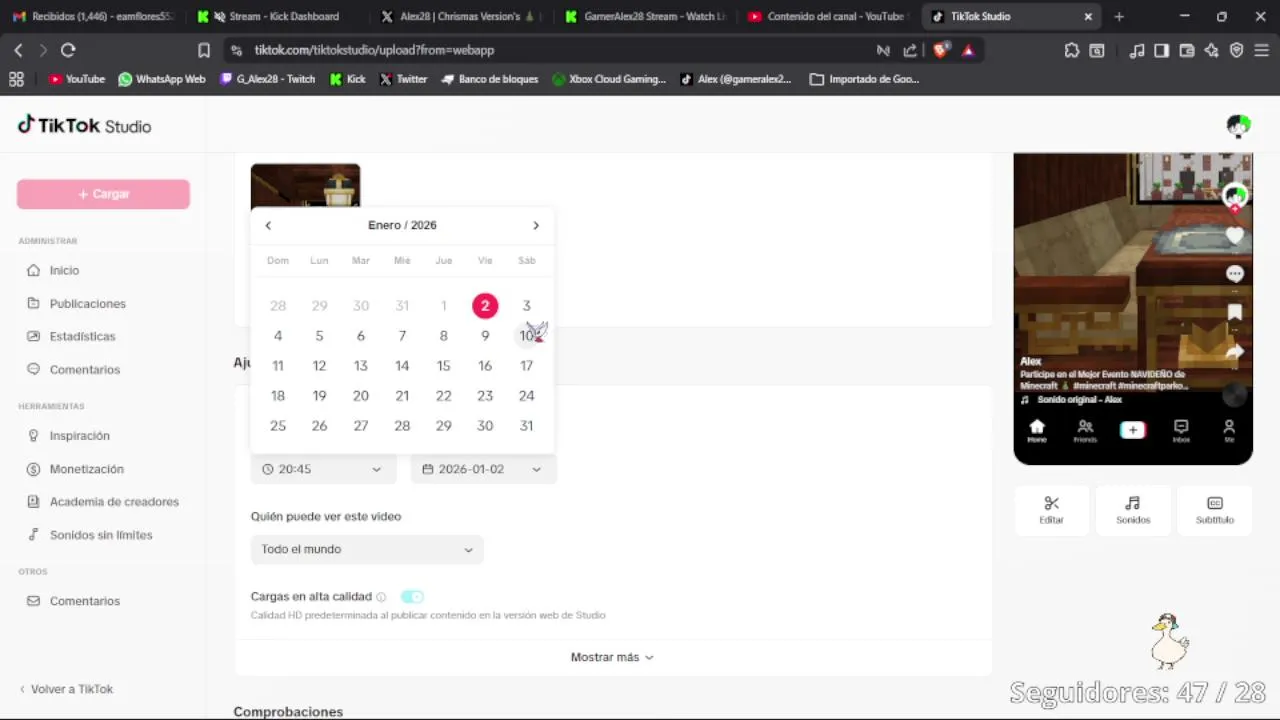Reload the page
This screenshot has width=1280, height=720.
point(68,50)
